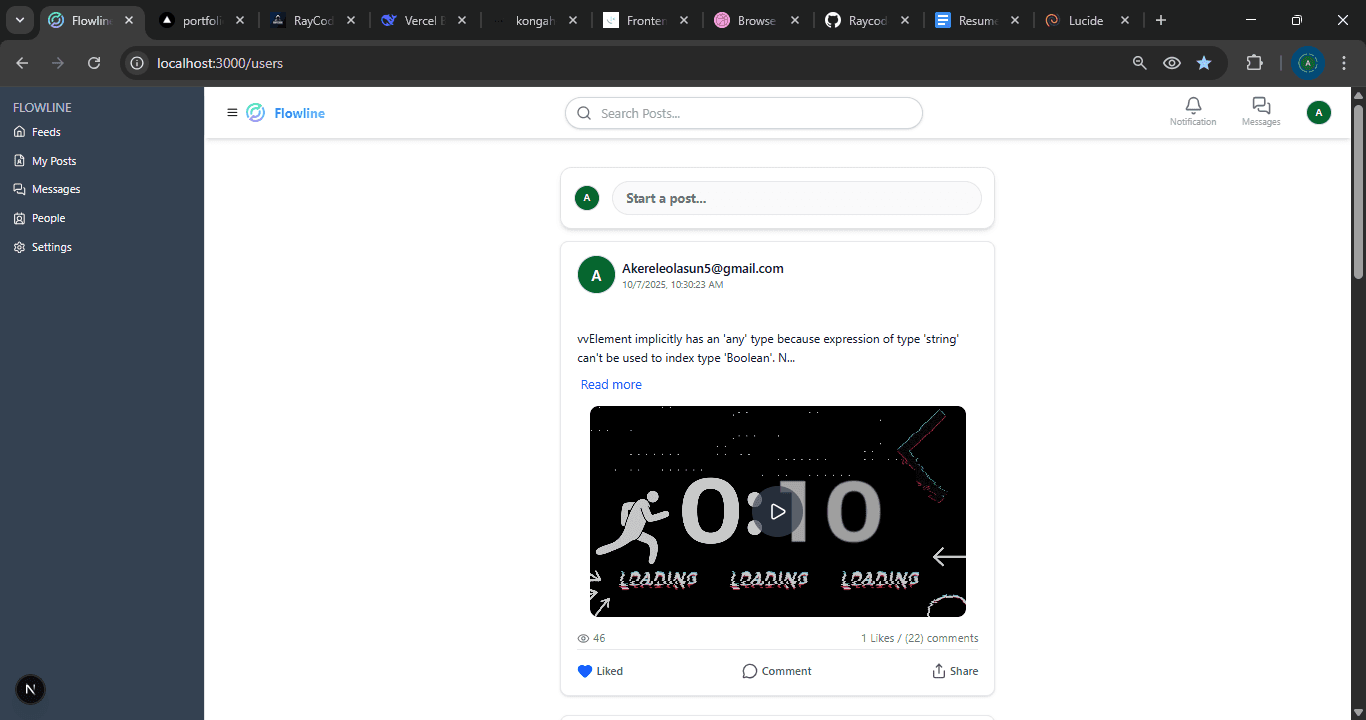Open Messages from the sidebar
1366x720 pixels.
(x=57, y=188)
